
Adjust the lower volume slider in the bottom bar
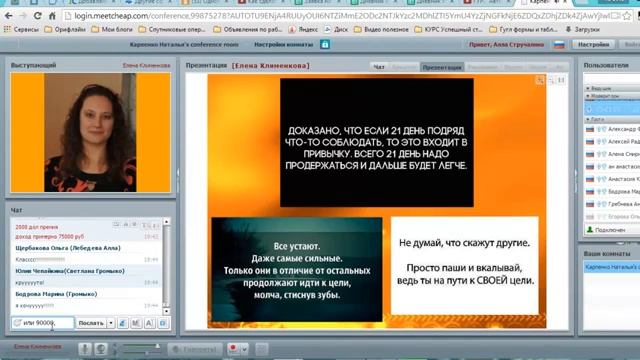141,353
